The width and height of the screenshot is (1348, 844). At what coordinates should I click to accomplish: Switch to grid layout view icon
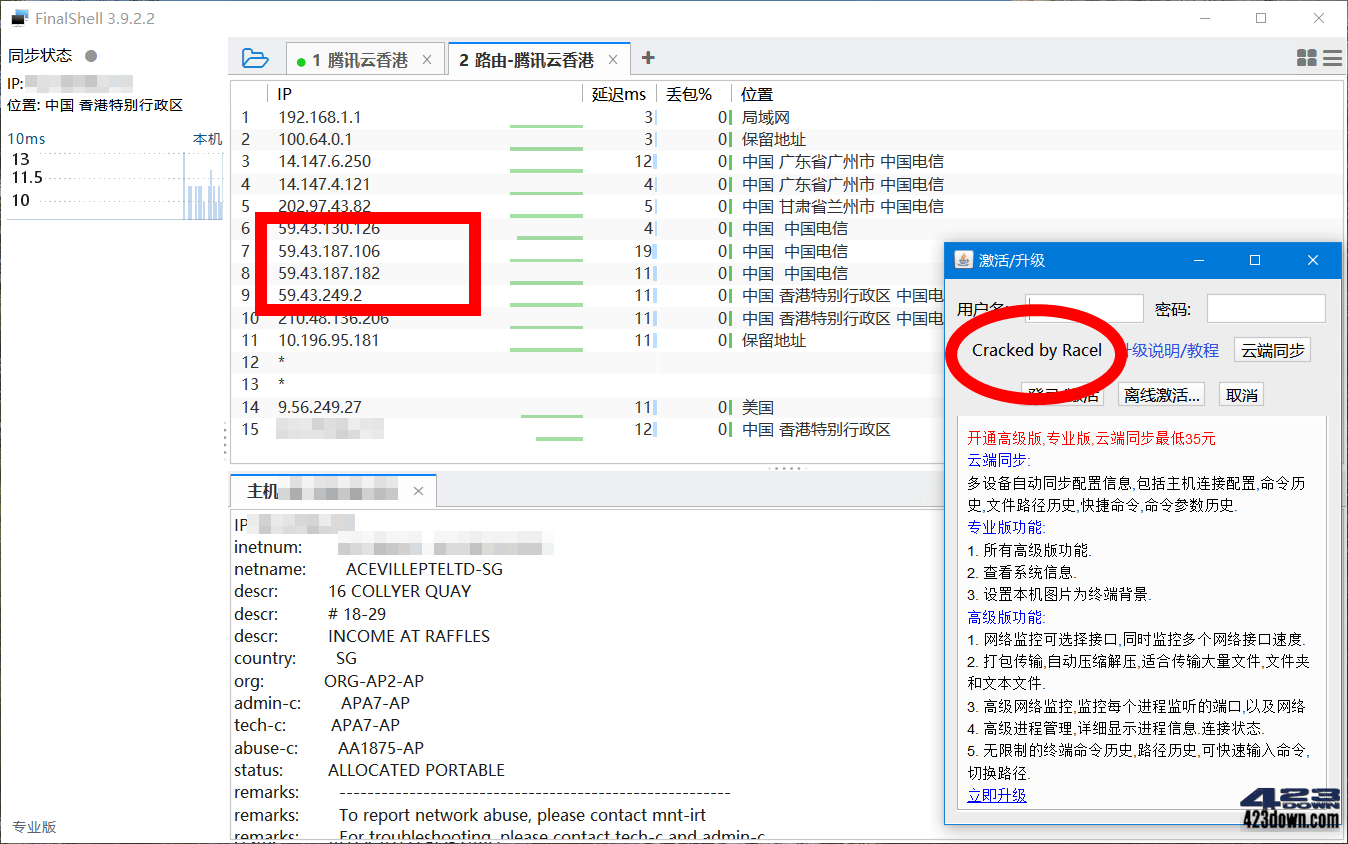1306,58
